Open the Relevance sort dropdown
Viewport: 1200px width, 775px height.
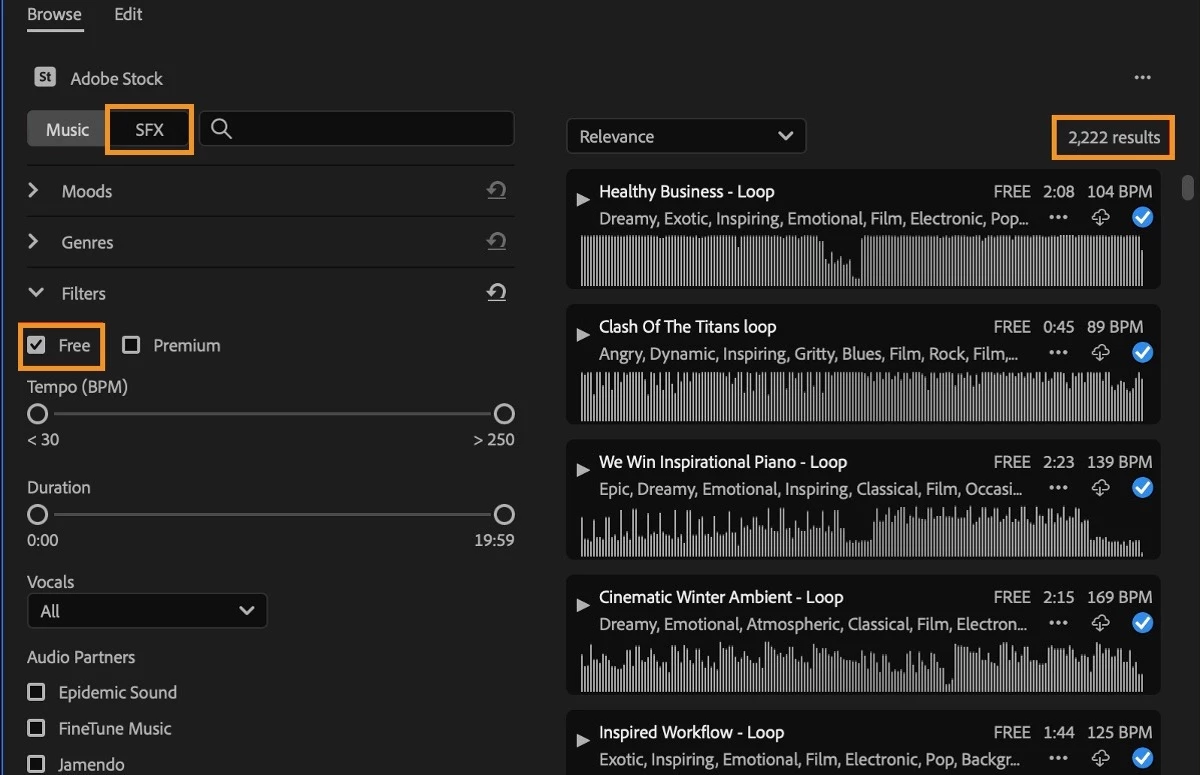(x=686, y=136)
